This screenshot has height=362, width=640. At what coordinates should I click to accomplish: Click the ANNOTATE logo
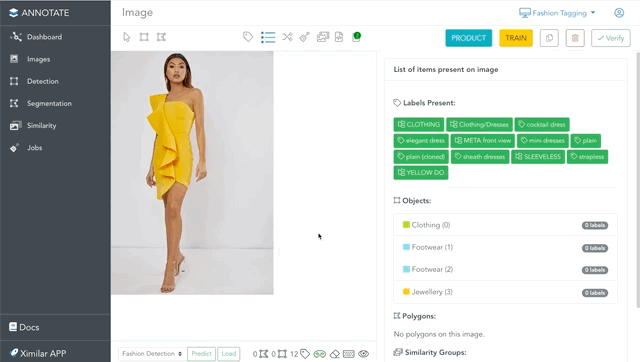pyautogui.click(x=39, y=13)
